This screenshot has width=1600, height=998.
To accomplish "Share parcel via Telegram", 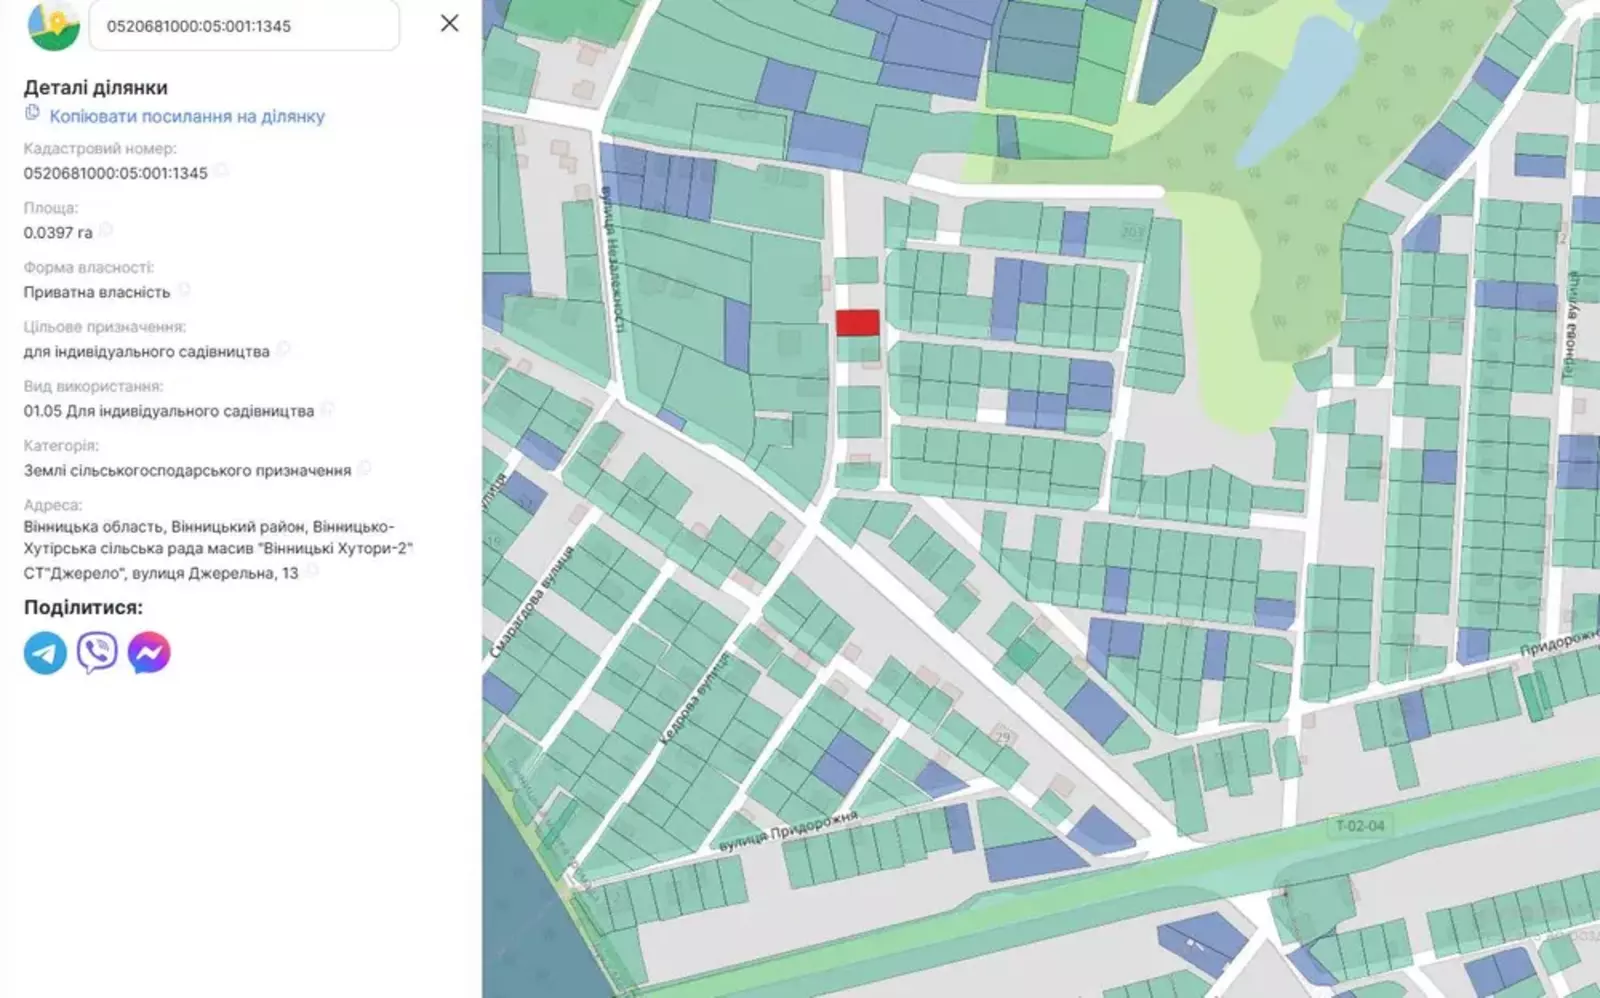I will point(45,653).
